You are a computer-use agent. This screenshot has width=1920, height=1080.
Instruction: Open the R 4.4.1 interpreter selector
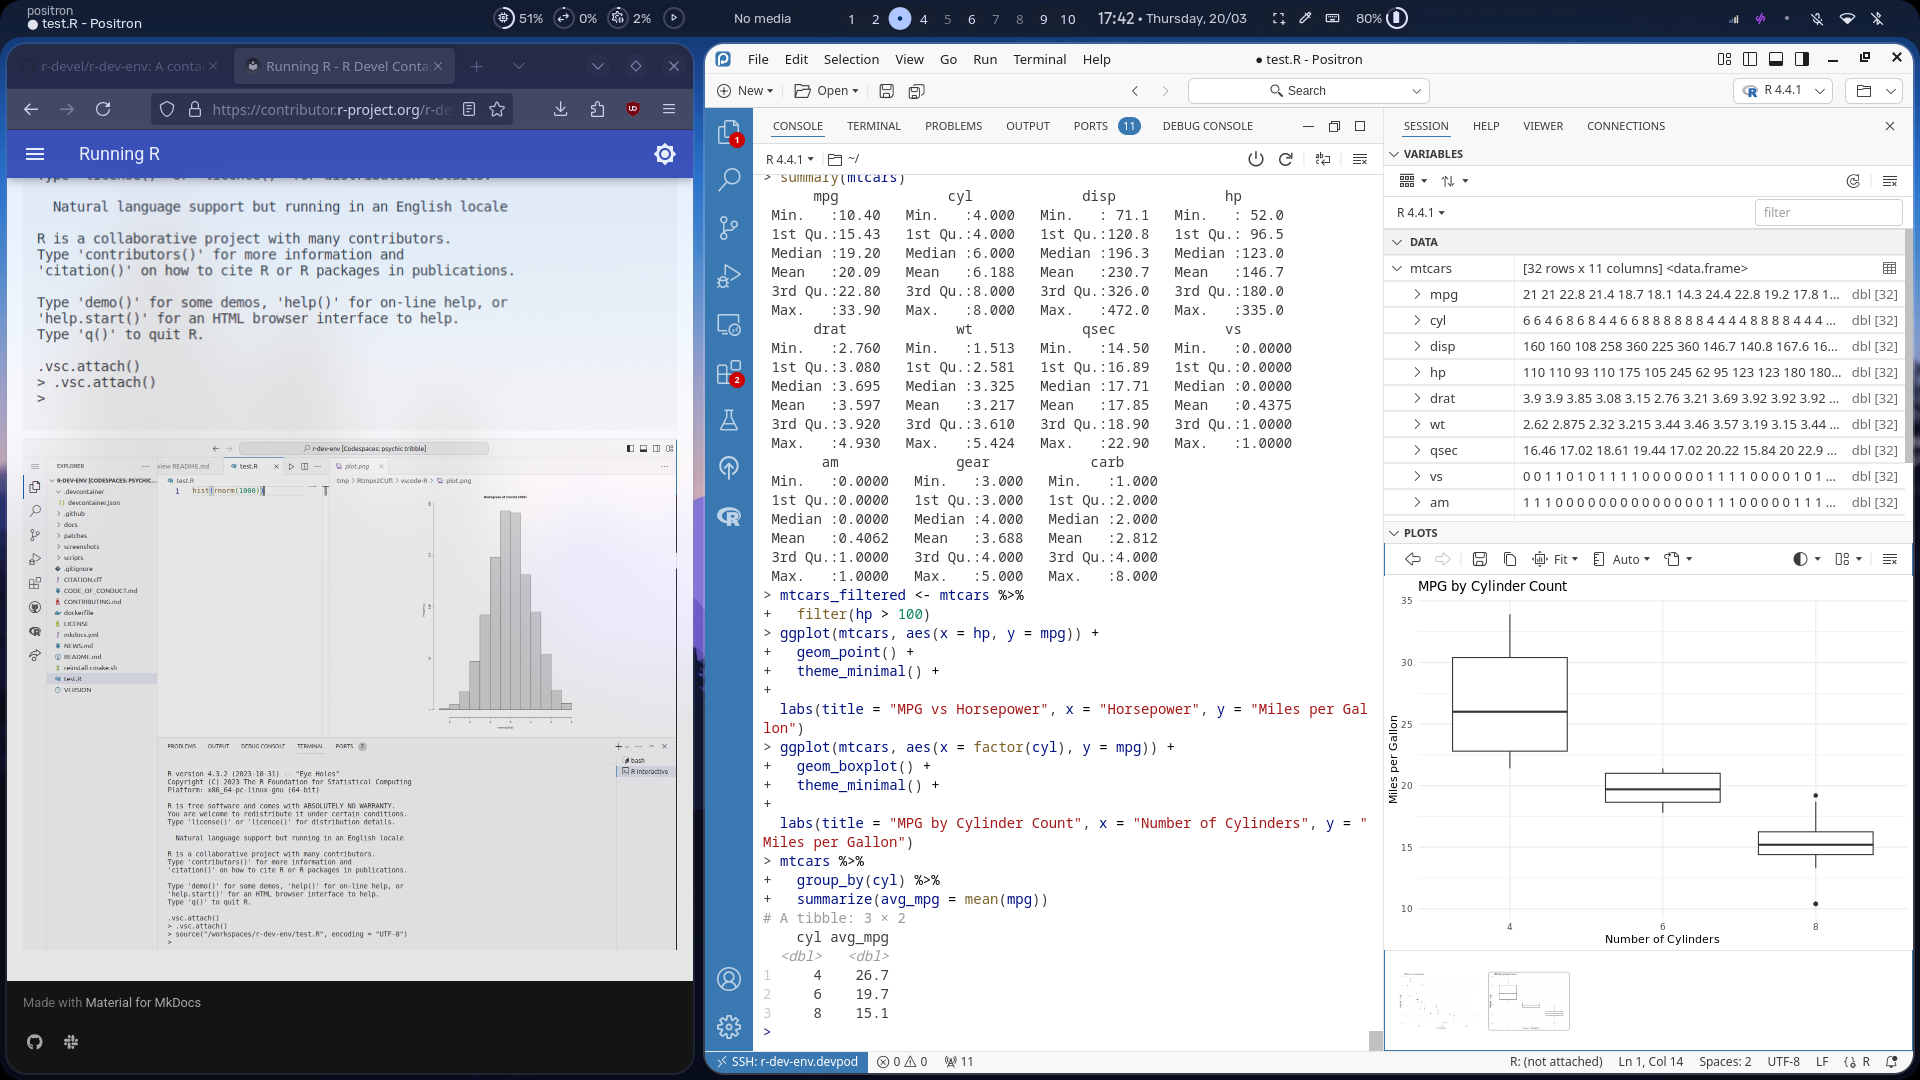1783,90
